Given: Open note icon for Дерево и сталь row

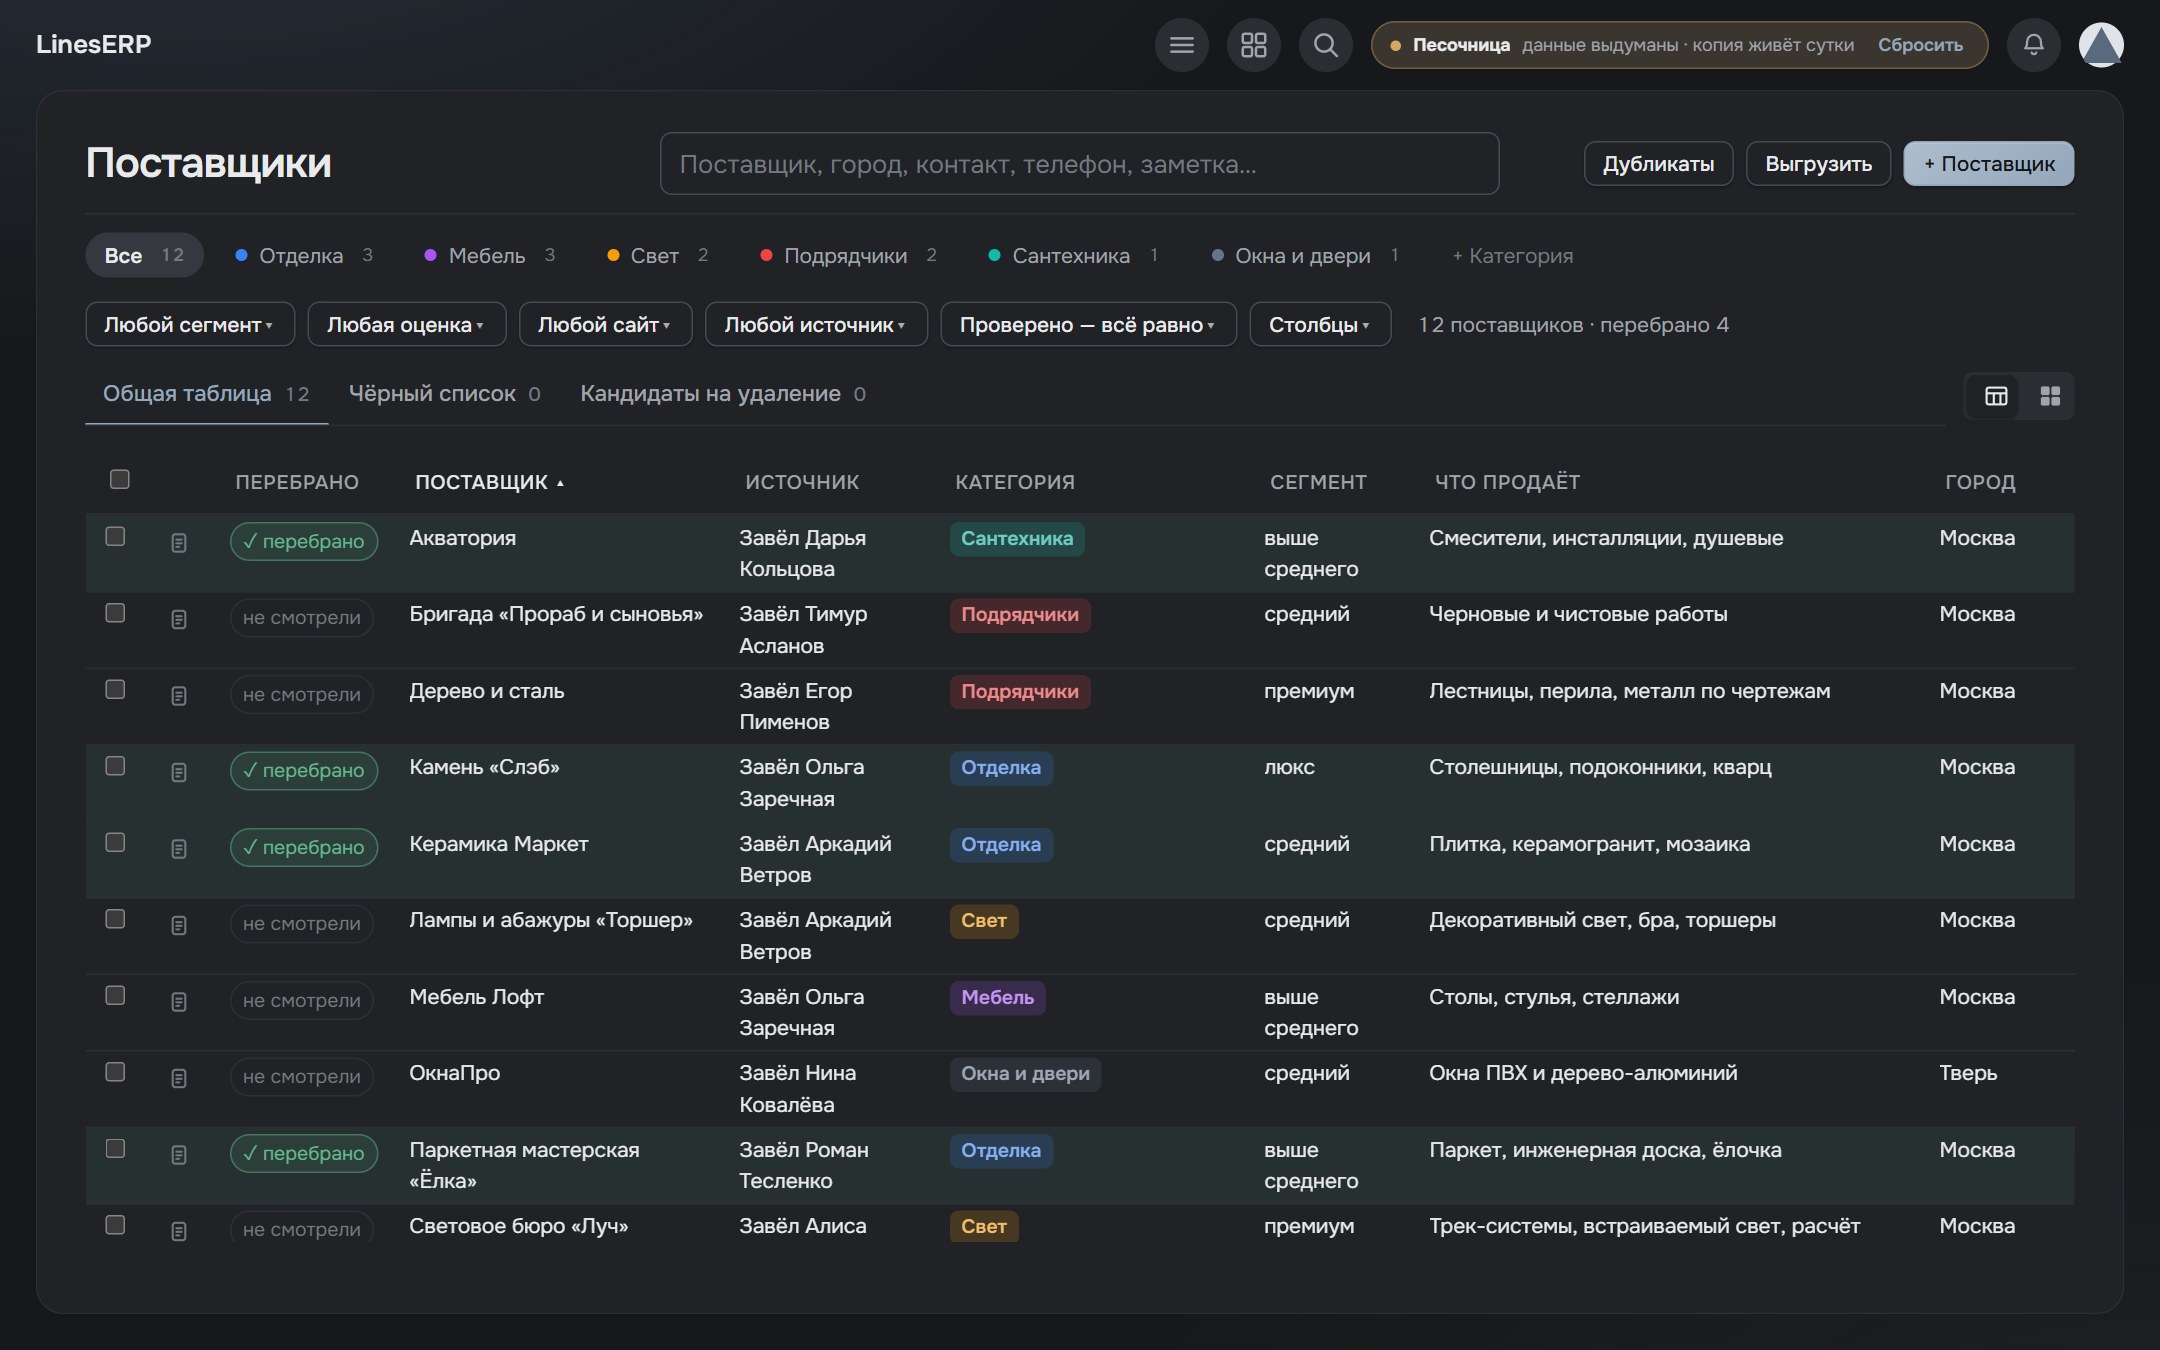Looking at the screenshot, I should [179, 696].
